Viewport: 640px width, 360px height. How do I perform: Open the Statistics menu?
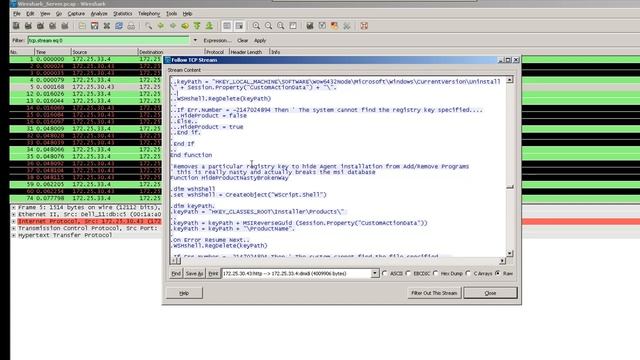coord(122,13)
